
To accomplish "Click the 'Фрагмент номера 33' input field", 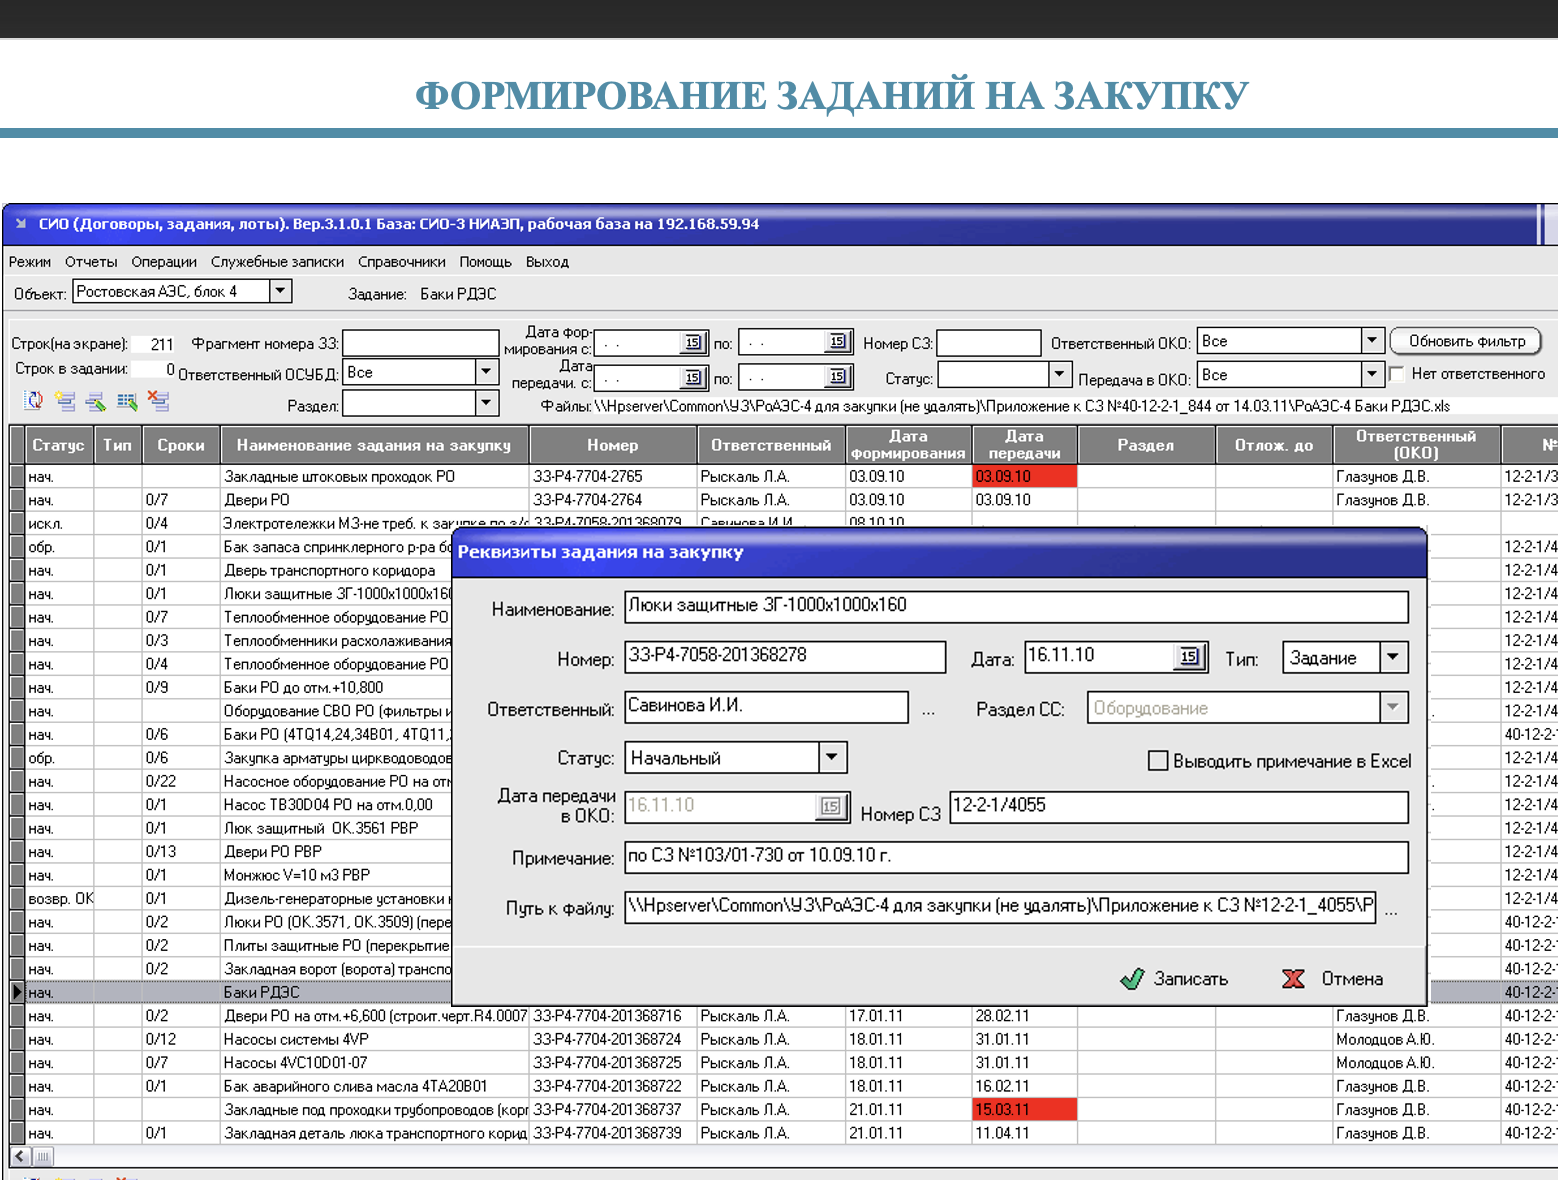I will click(420, 343).
